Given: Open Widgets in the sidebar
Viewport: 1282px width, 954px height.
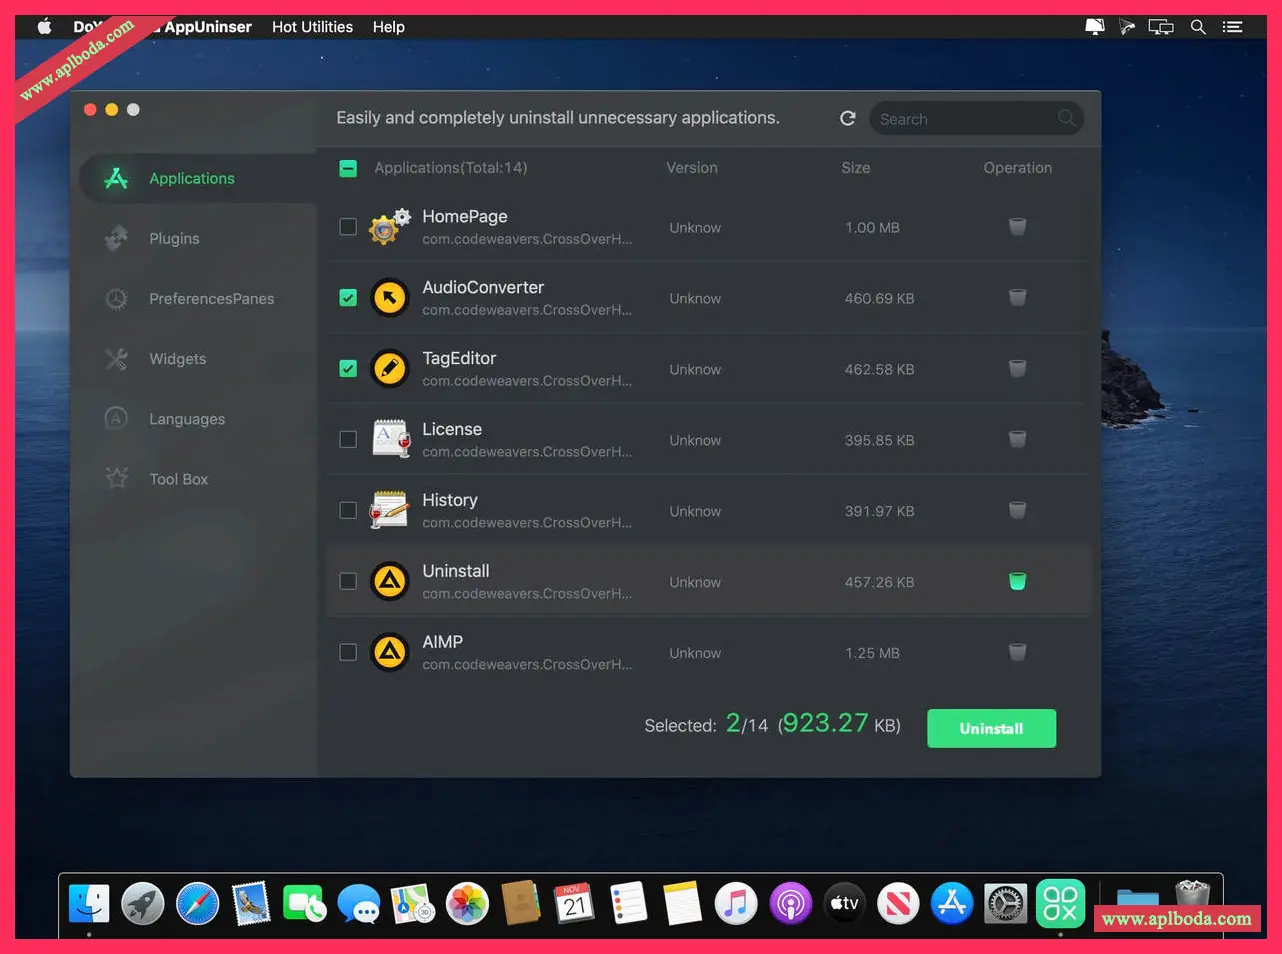Looking at the screenshot, I should coord(177,359).
